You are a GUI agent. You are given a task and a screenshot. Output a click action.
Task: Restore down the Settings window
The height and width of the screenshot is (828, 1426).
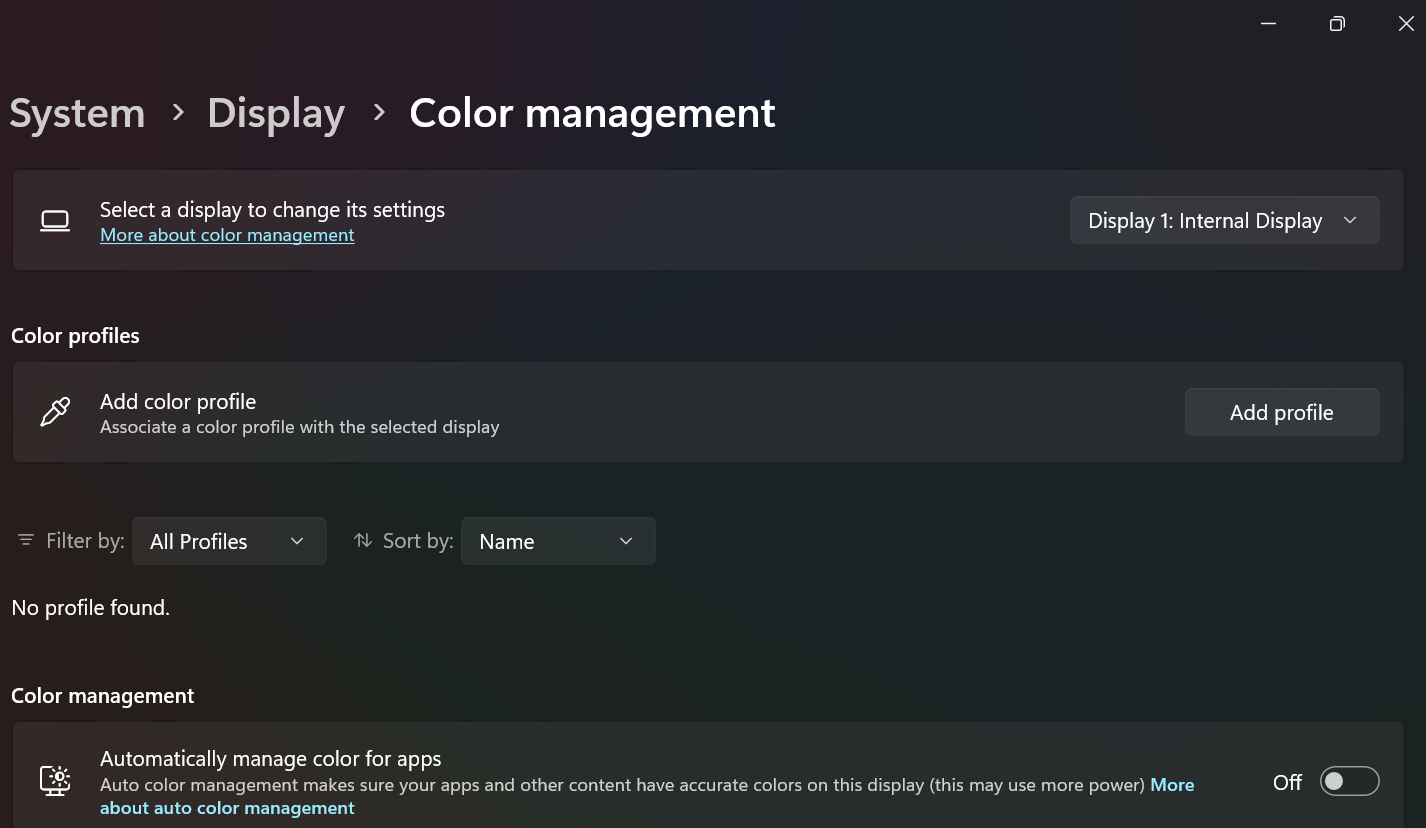pyautogui.click(x=1337, y=24)
